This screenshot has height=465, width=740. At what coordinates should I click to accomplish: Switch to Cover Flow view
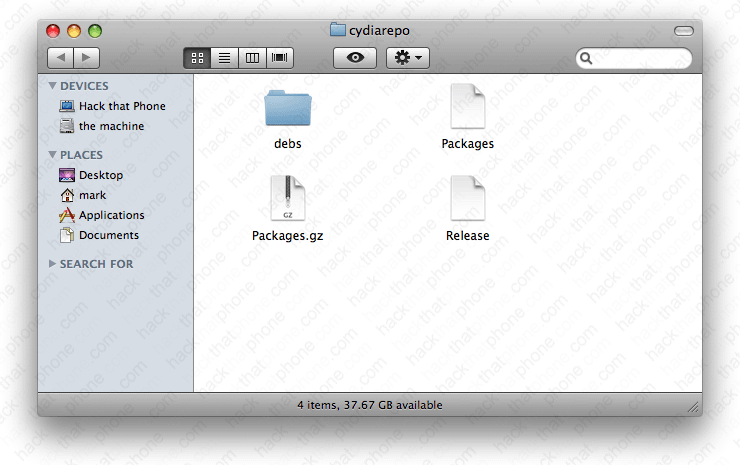[280, 58]
